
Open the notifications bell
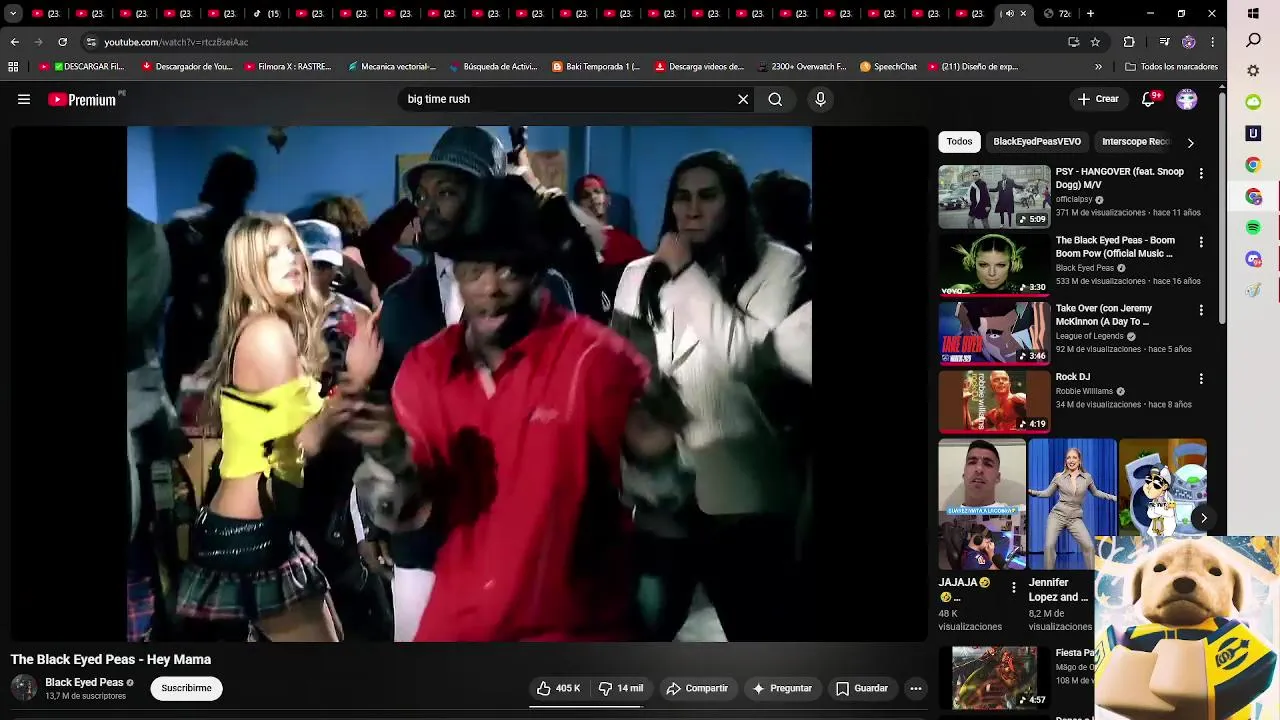(x=1148, y=99)
